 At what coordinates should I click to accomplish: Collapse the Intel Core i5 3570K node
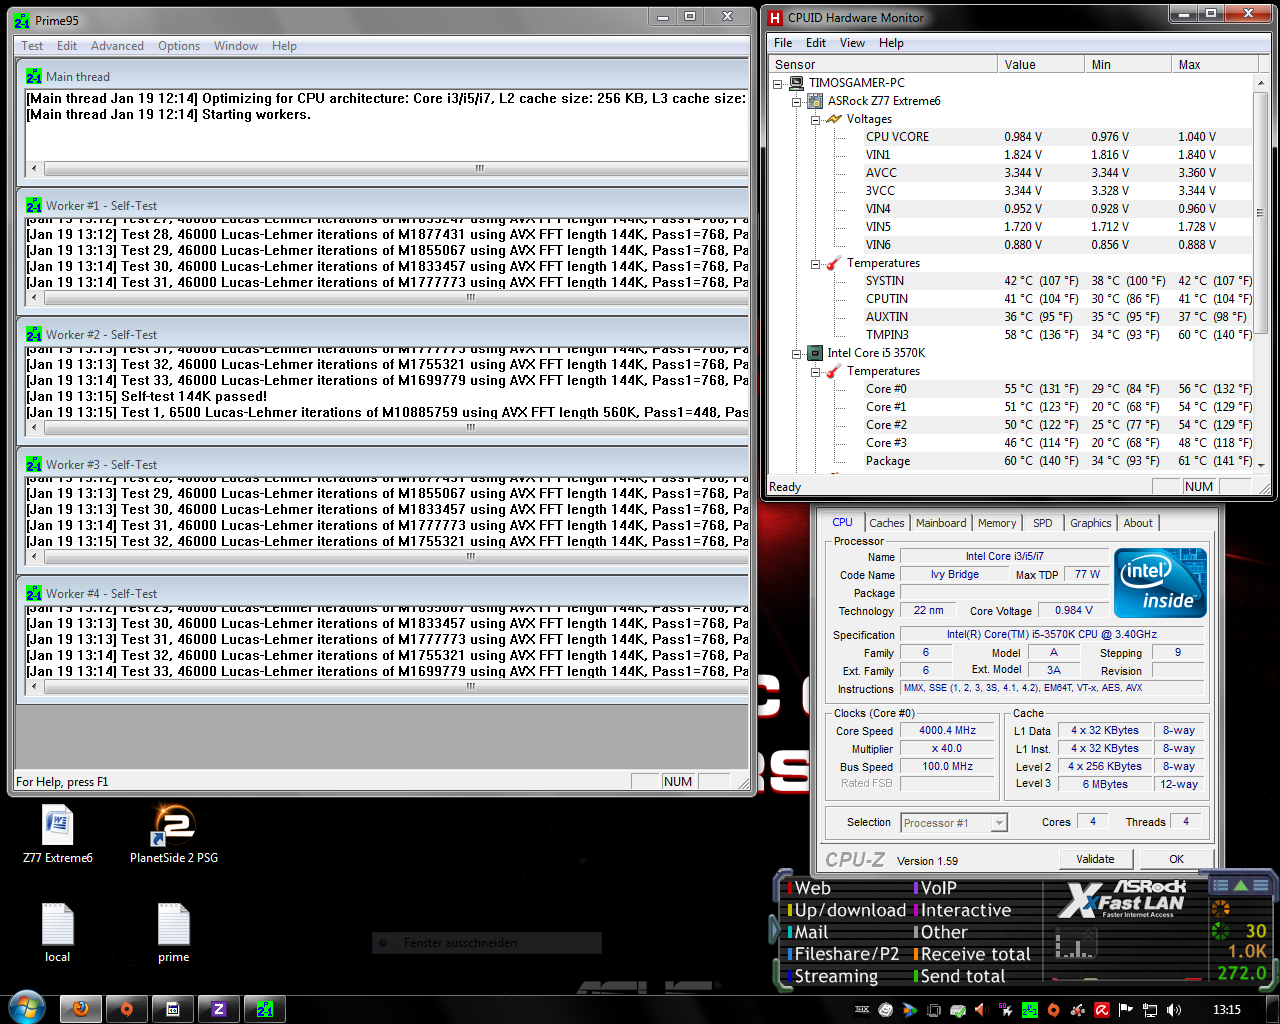click(797, 354)
